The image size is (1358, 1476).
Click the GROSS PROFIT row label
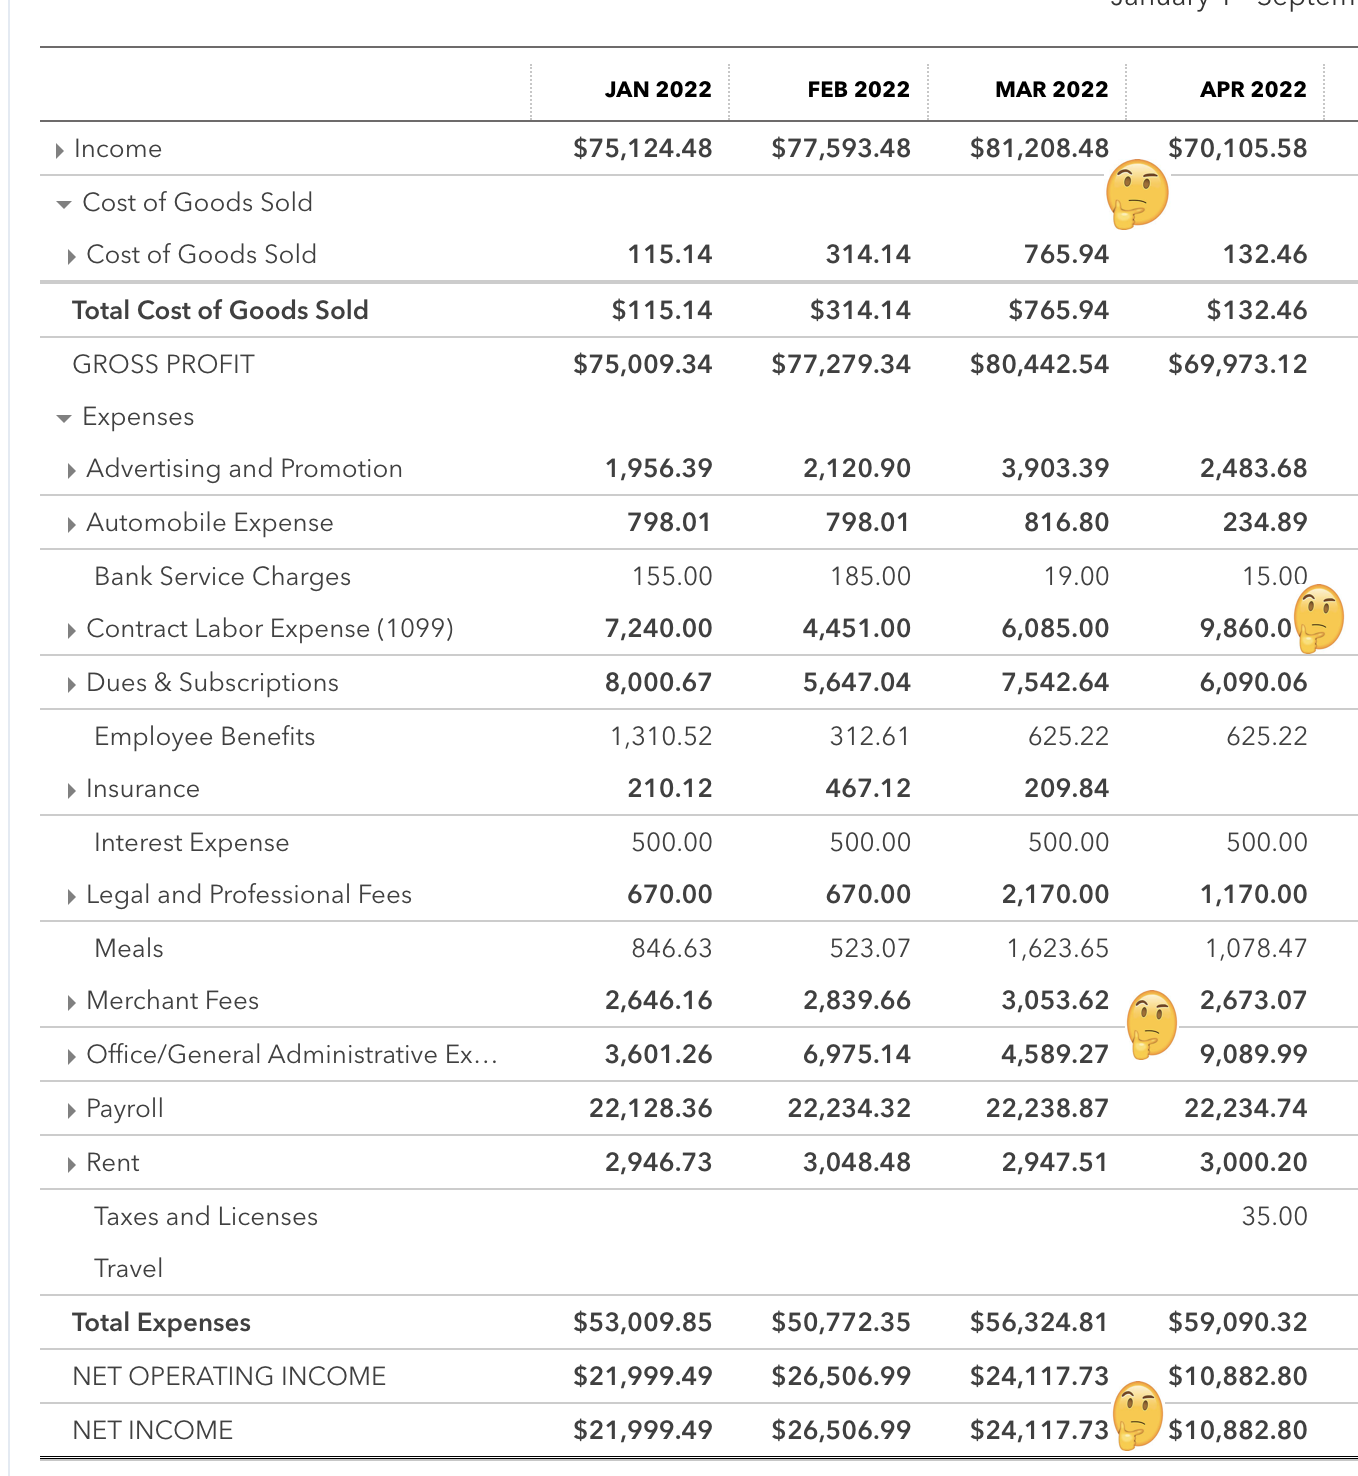pos(163,364)
